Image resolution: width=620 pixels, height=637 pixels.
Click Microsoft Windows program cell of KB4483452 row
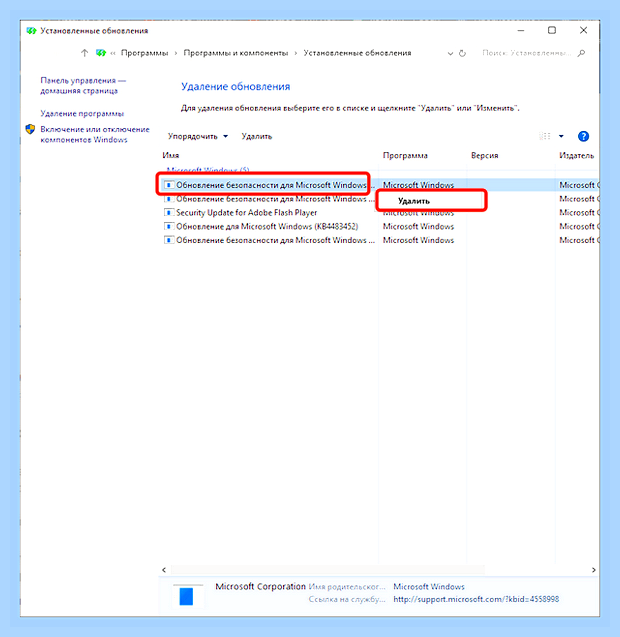[x=418, y=226]
